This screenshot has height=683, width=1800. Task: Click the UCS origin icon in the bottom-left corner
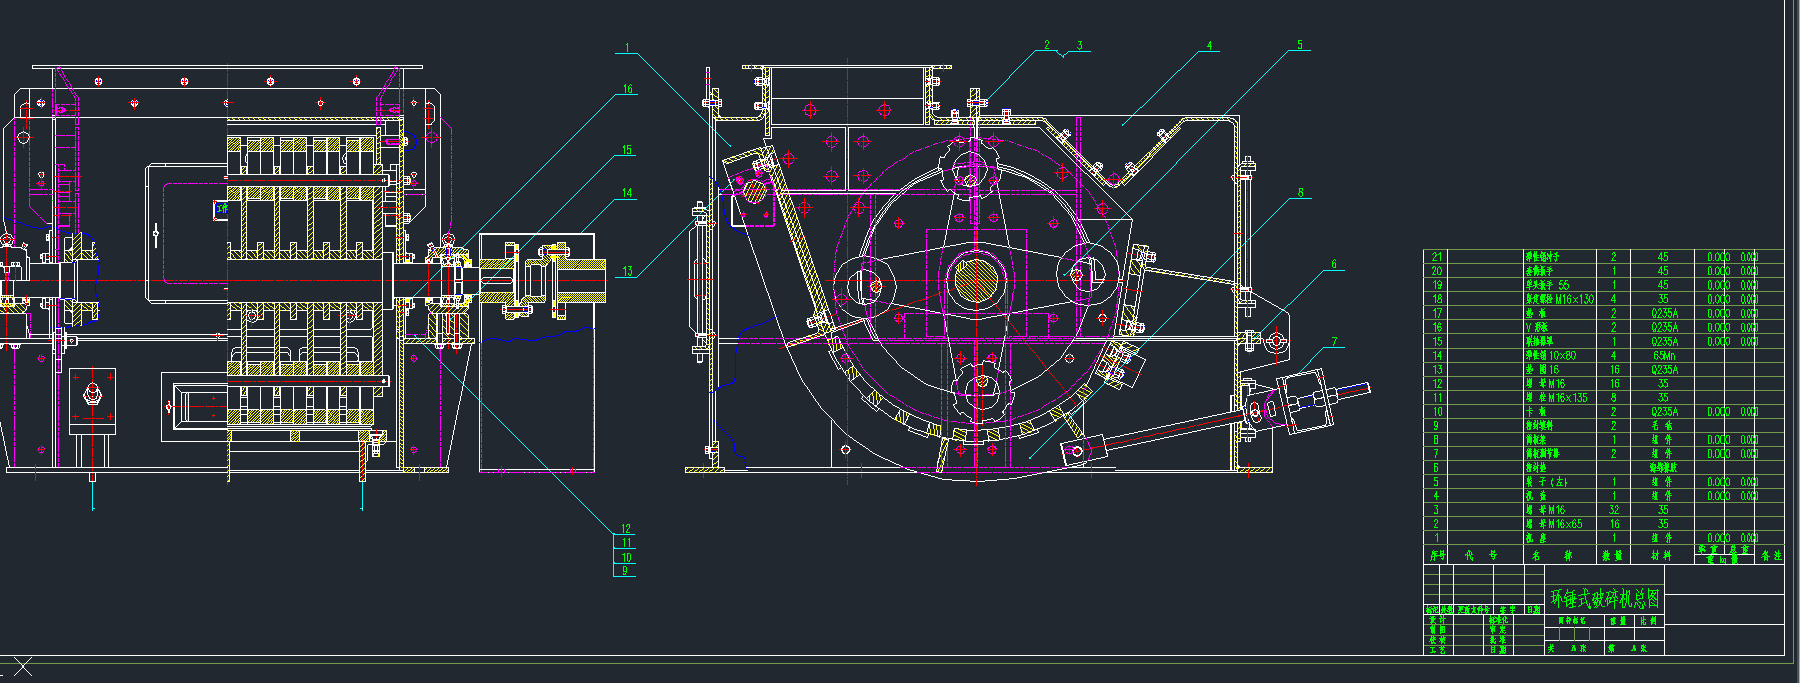coord(22,666)
